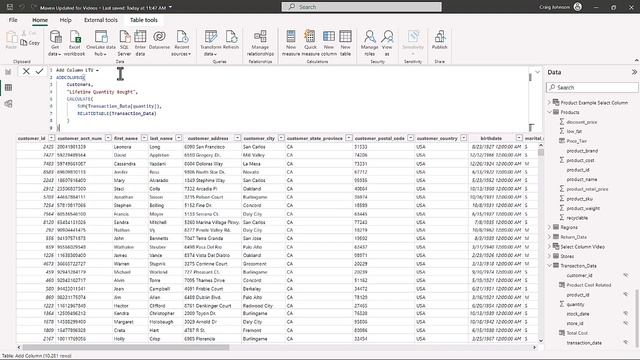Switch to Report view in sidebar
Viewport: 640px width, 360px height.
click(8, 72)
